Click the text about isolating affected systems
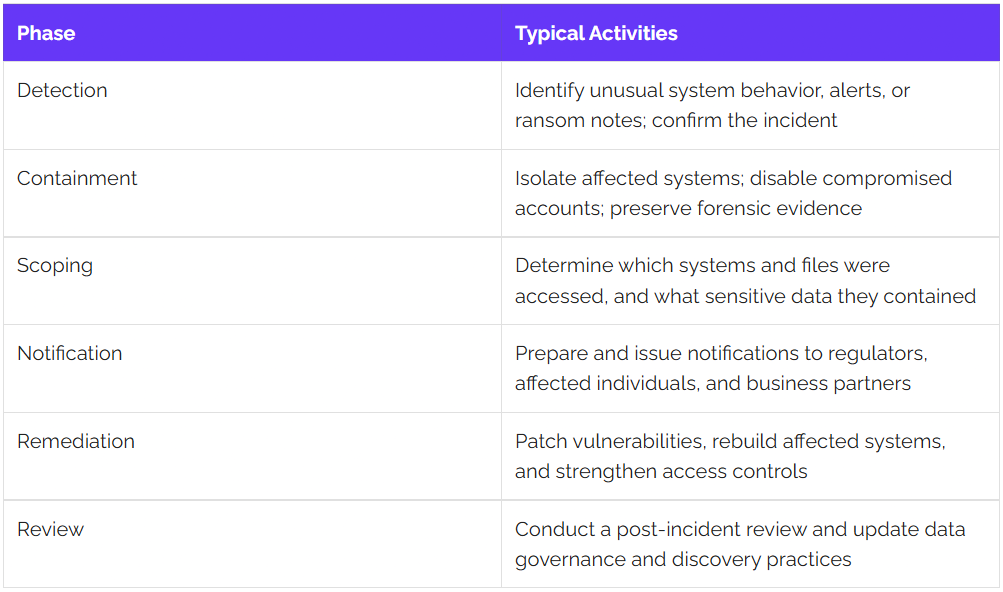 (733, 193)
